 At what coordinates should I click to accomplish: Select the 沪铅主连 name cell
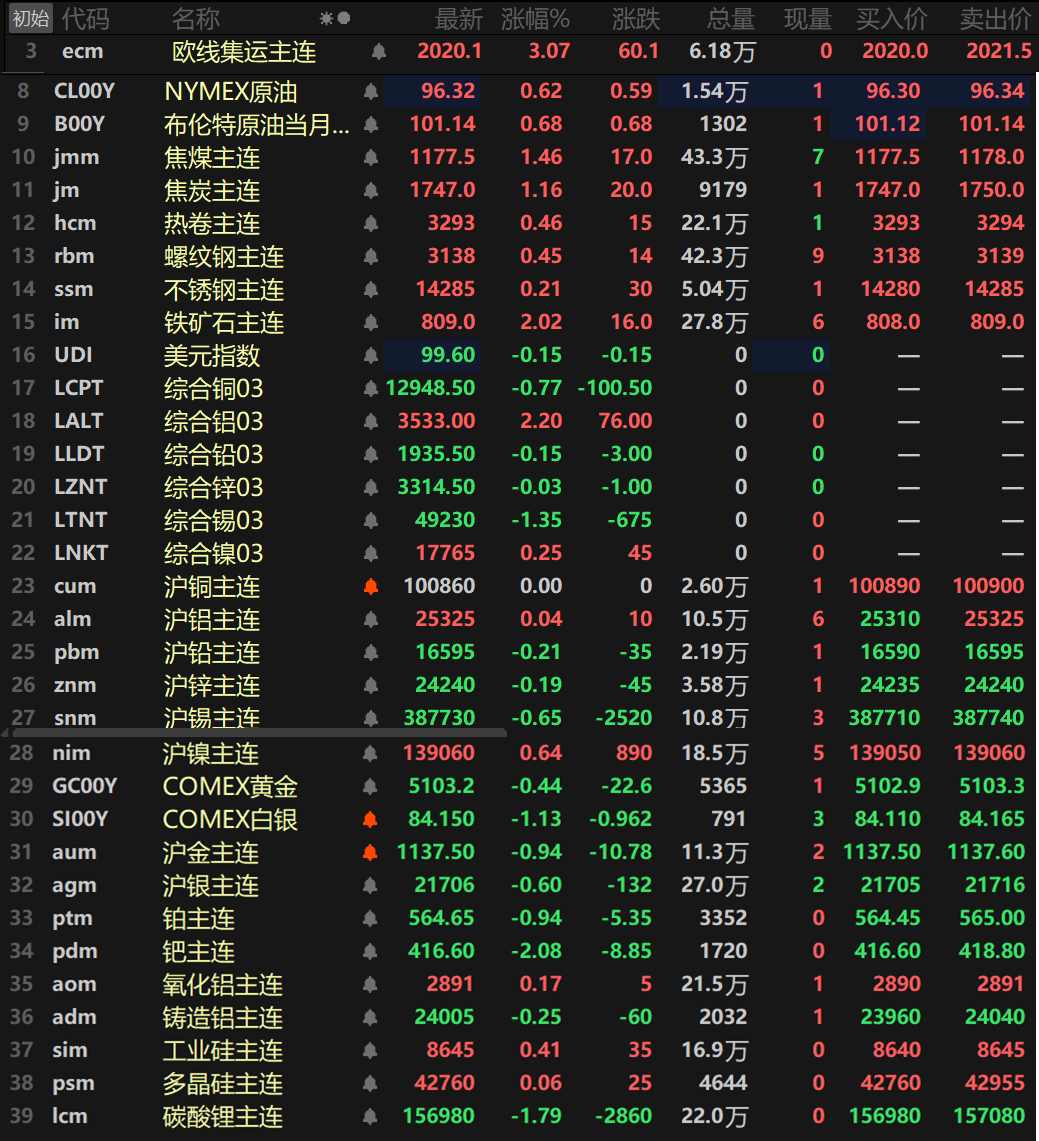point(212,653)
